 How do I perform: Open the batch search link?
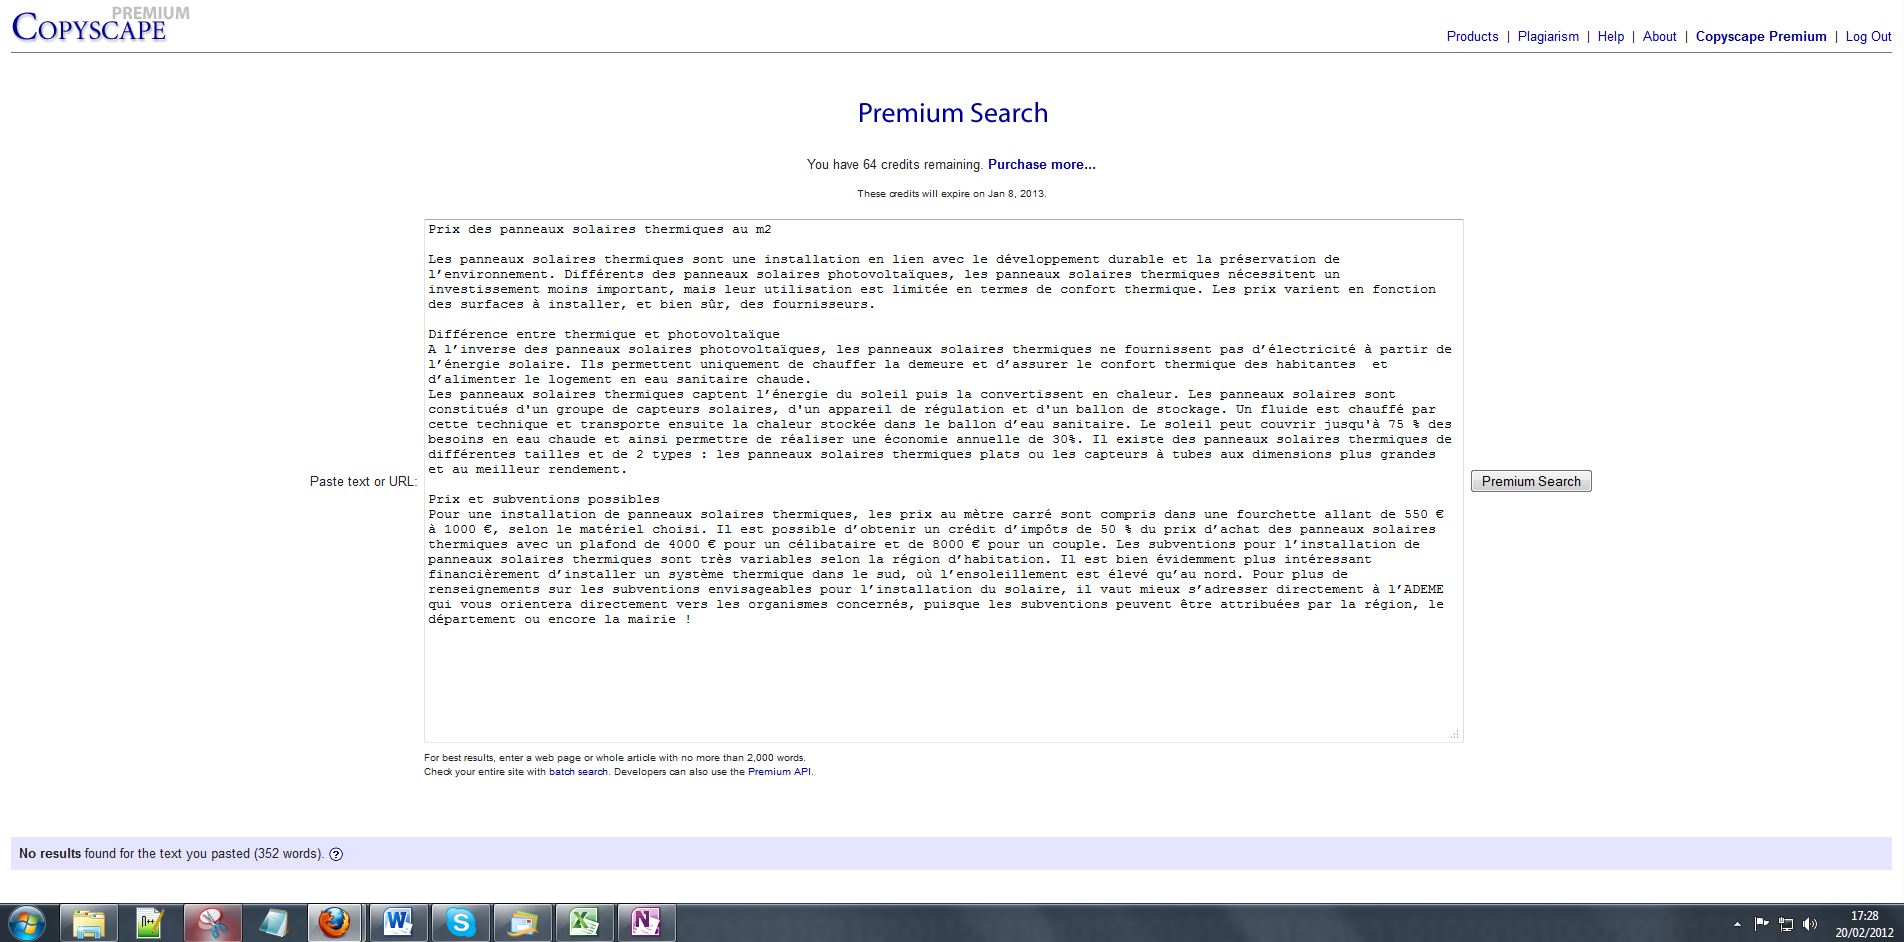click(x=578, y=772)
